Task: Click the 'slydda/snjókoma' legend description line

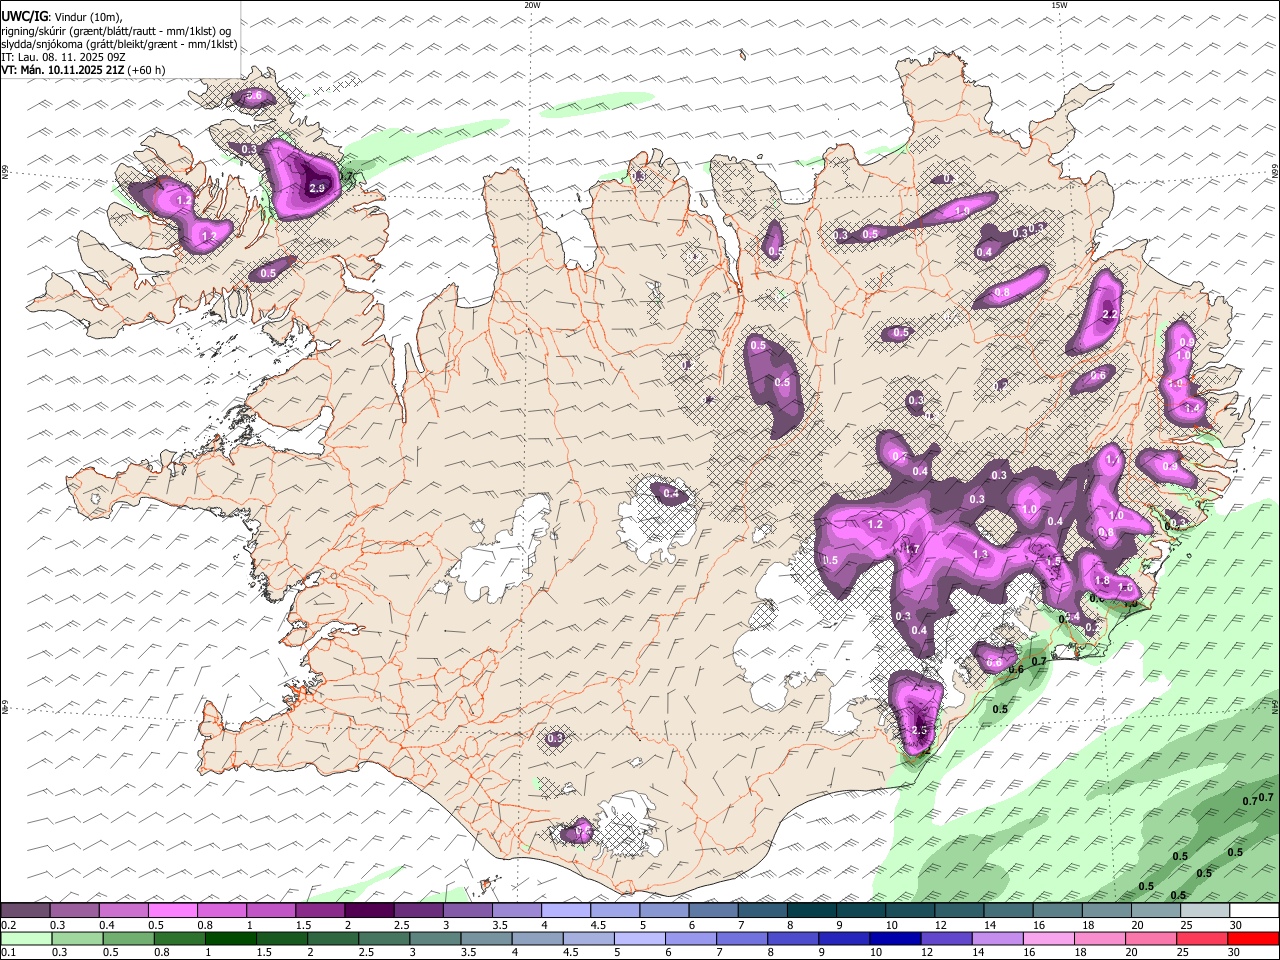Action: tap(119, 44)
